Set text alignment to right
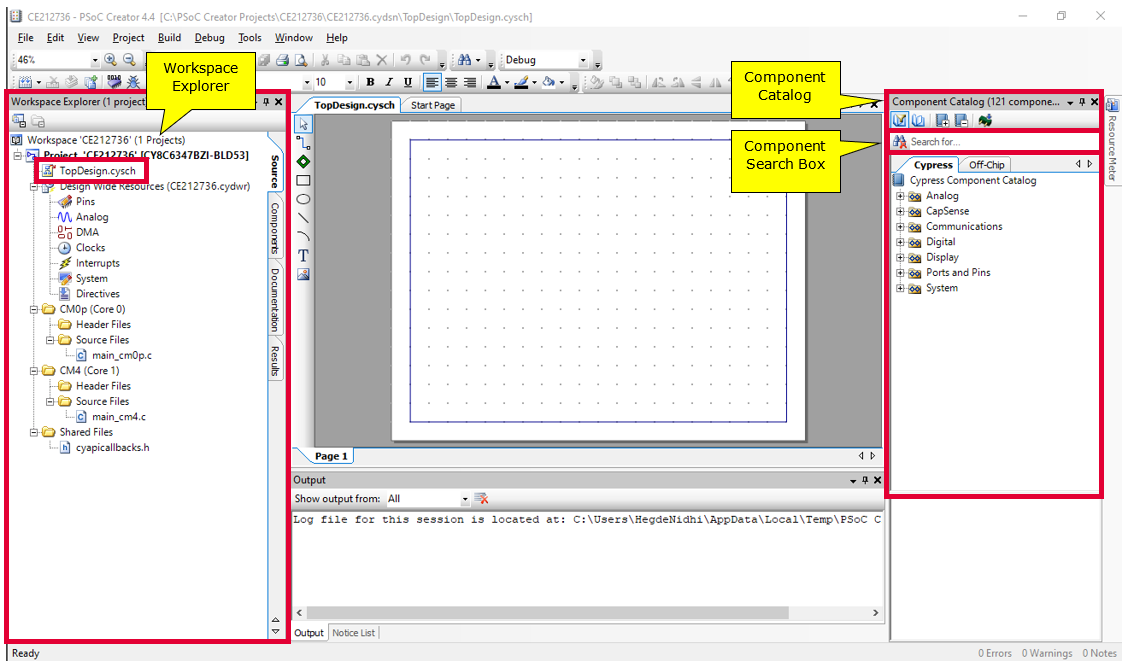This screenshot has height=670, width=1132. click(469, 82)
